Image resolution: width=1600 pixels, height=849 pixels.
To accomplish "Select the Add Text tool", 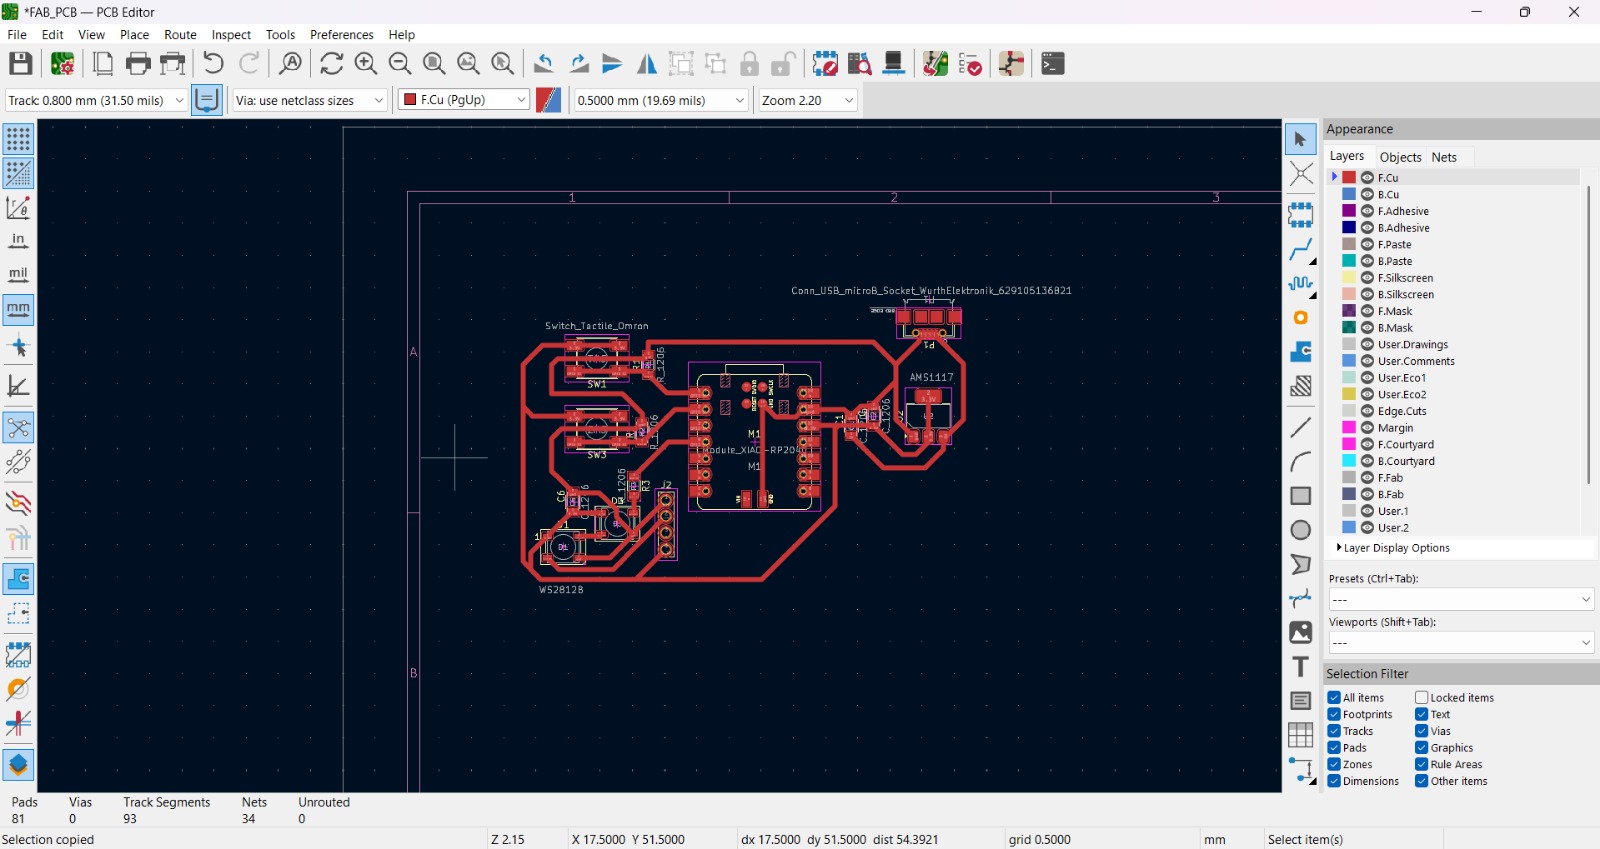I will click(1300, 667).
